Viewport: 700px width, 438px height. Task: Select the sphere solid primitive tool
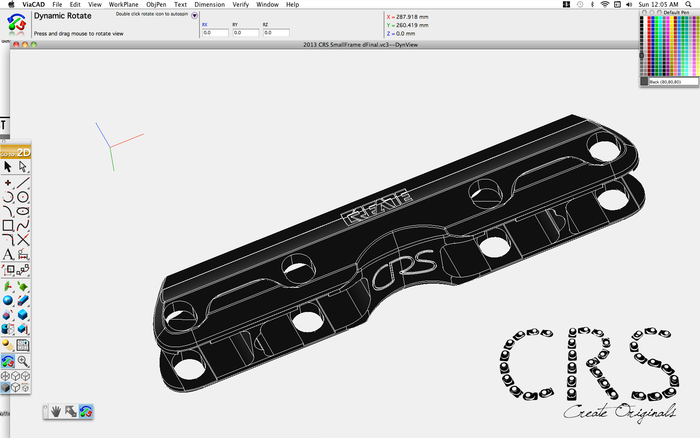pos(8,300)
